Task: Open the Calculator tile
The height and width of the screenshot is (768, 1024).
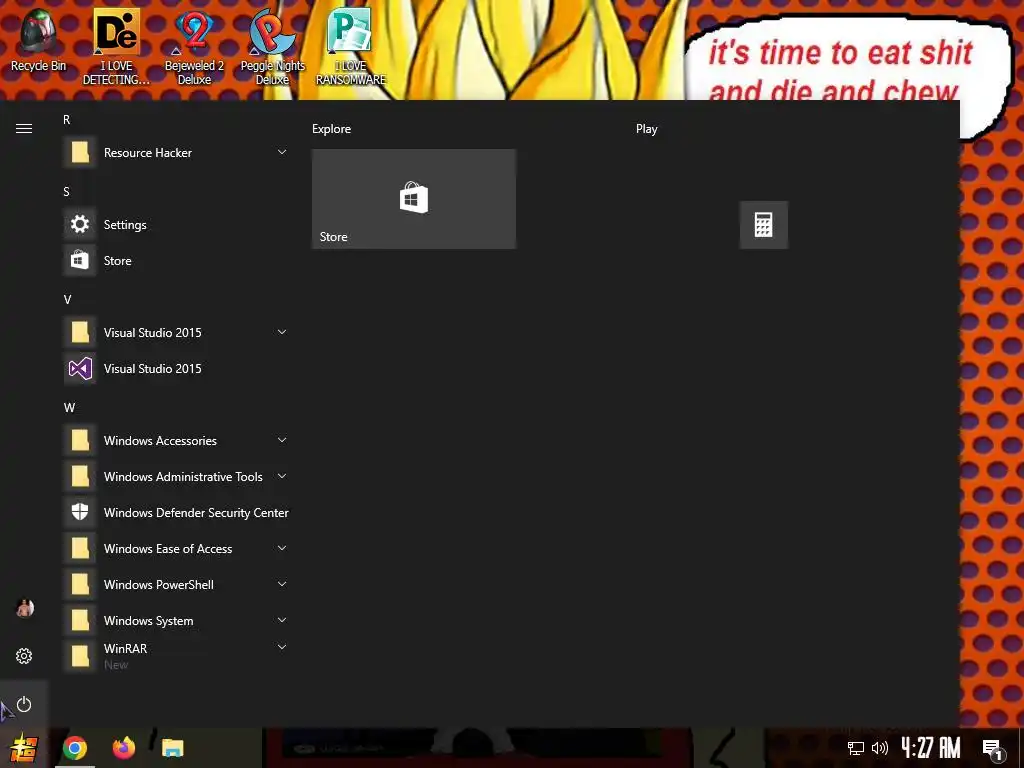Action: tap(763, 225)
